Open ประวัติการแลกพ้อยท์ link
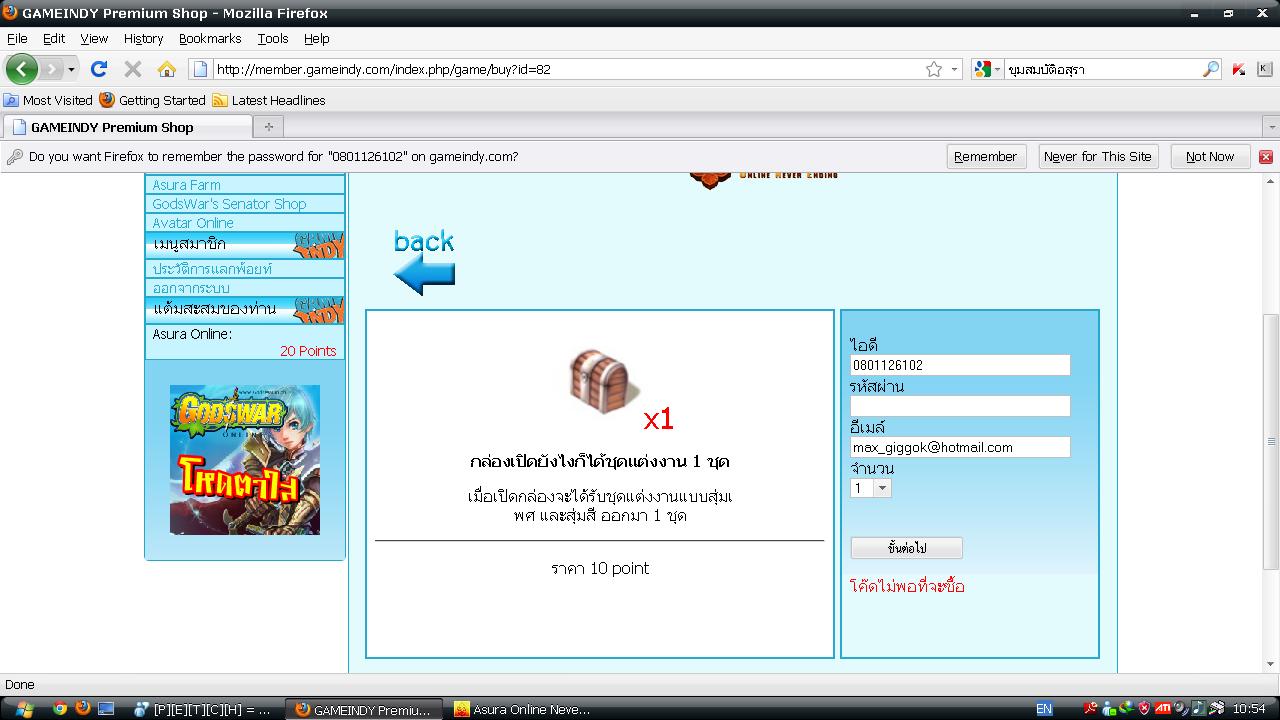The width and height of the screenshot is (1280, 720). (x=212, y=269)
